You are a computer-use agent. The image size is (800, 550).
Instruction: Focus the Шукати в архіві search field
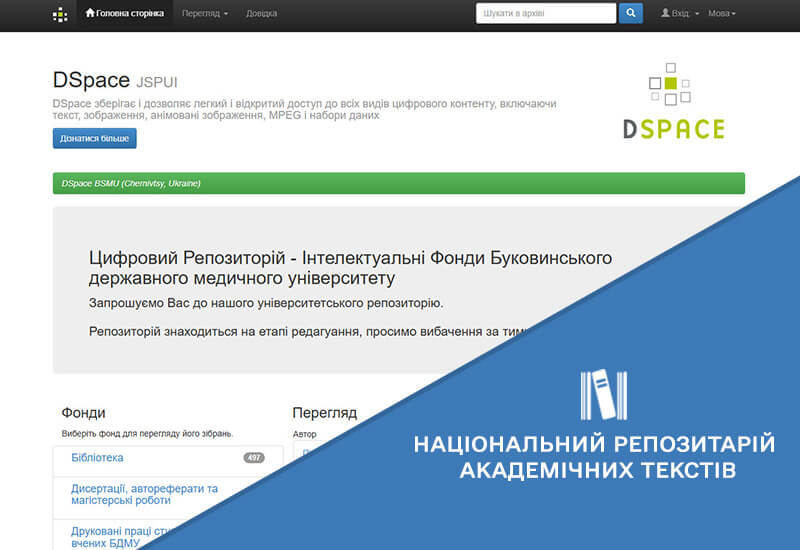[x=545, y=13]
